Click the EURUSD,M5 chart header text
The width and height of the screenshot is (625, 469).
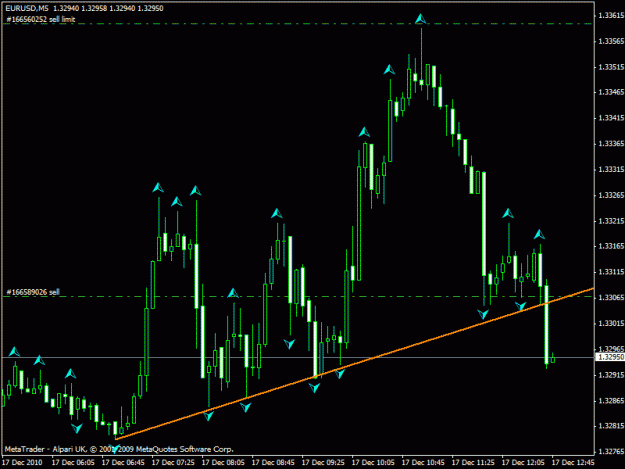(85, 8)
